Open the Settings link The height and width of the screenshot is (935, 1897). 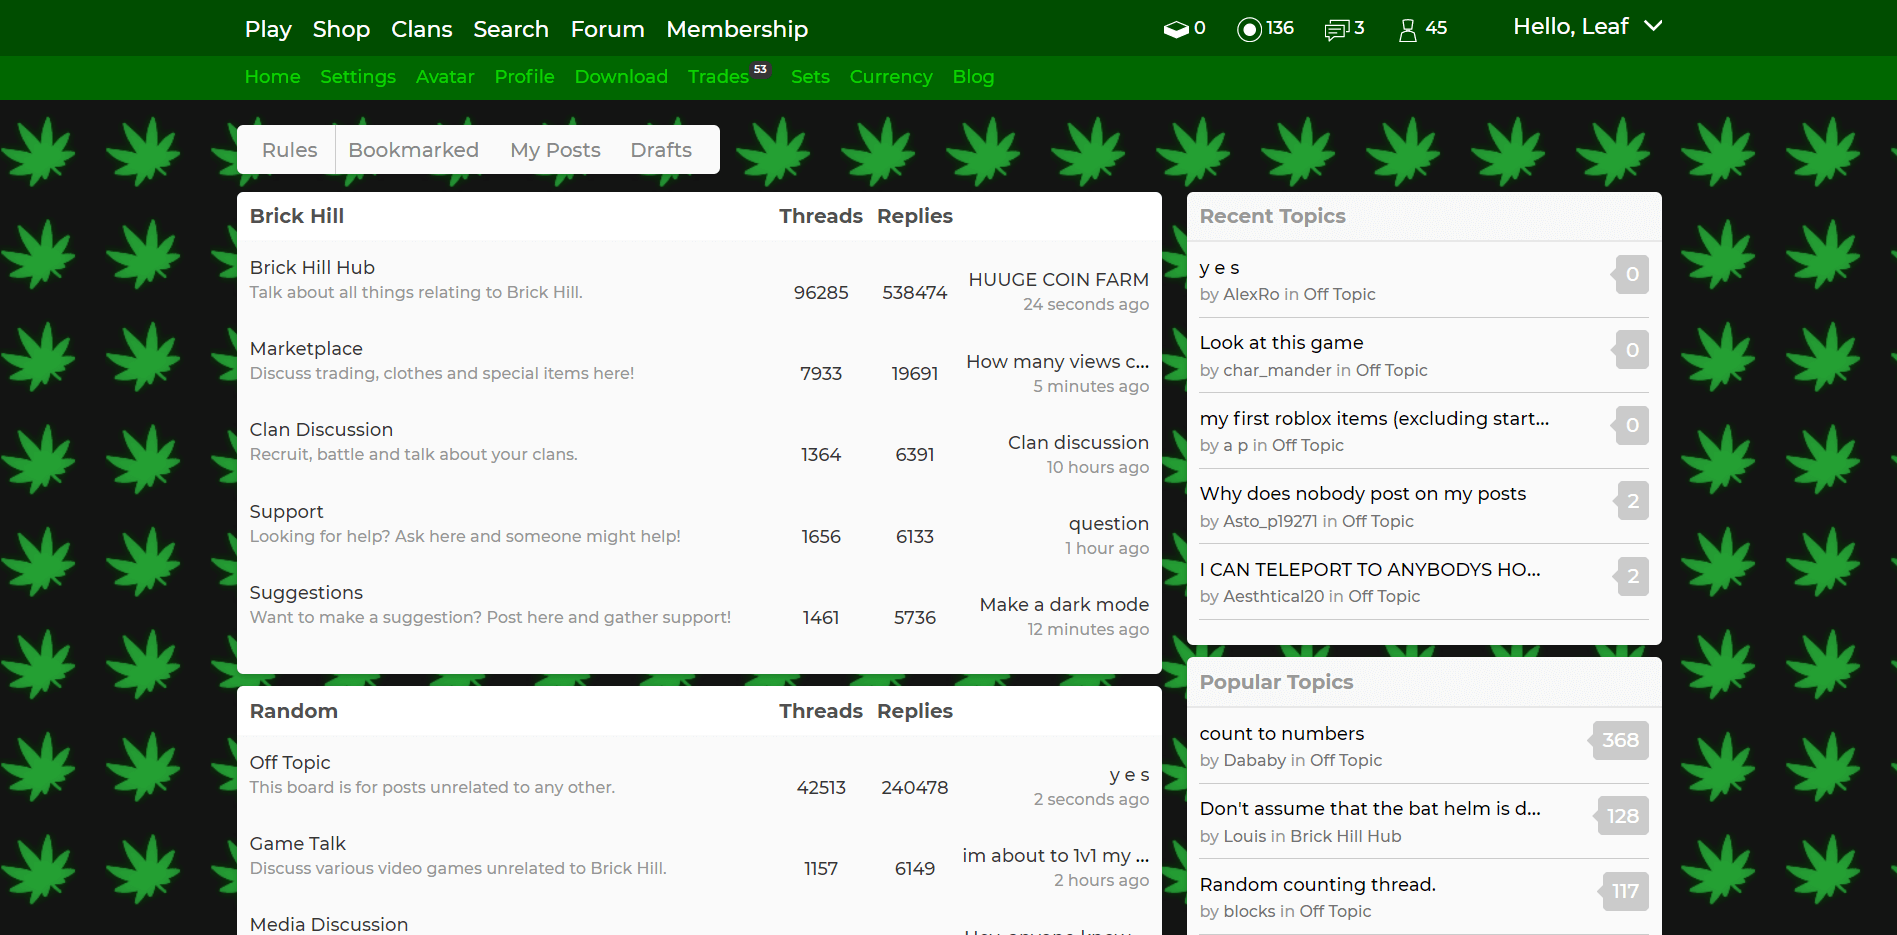[x=358, y=77]
